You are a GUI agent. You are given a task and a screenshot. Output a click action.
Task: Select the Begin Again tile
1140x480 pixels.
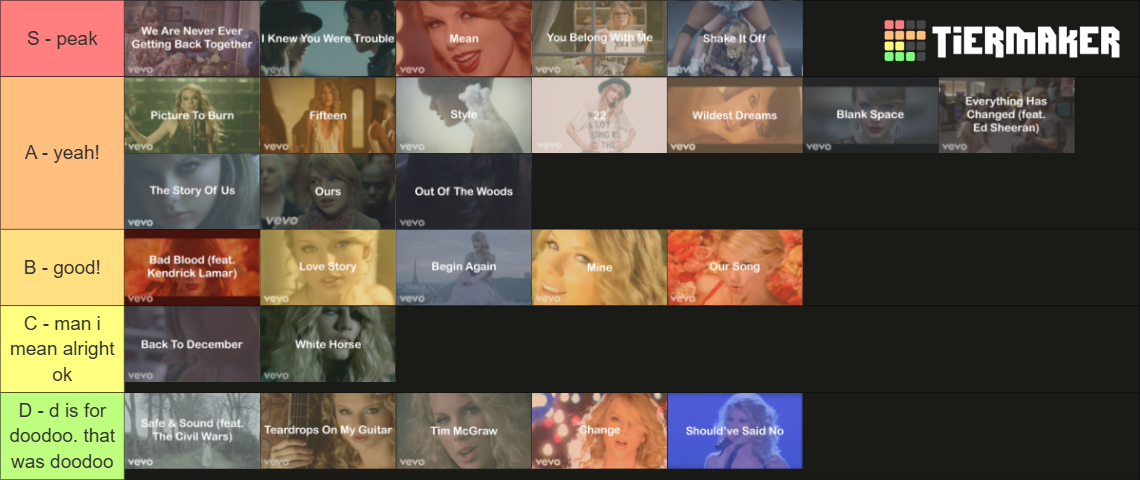click(x=464, y=268)
